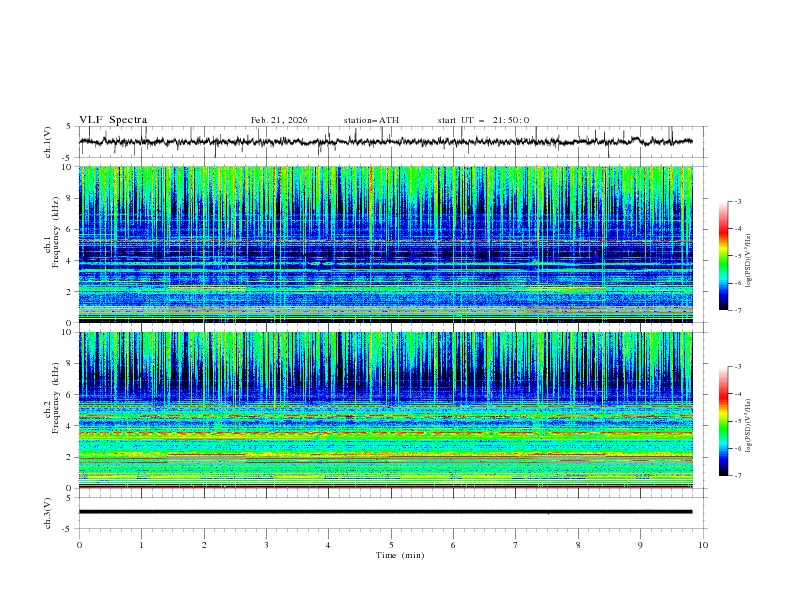This screenshot has height=612, width=792.
Task: Click the "-7" tick on ch.2 colorbar
Action: (x=737, y=476)
